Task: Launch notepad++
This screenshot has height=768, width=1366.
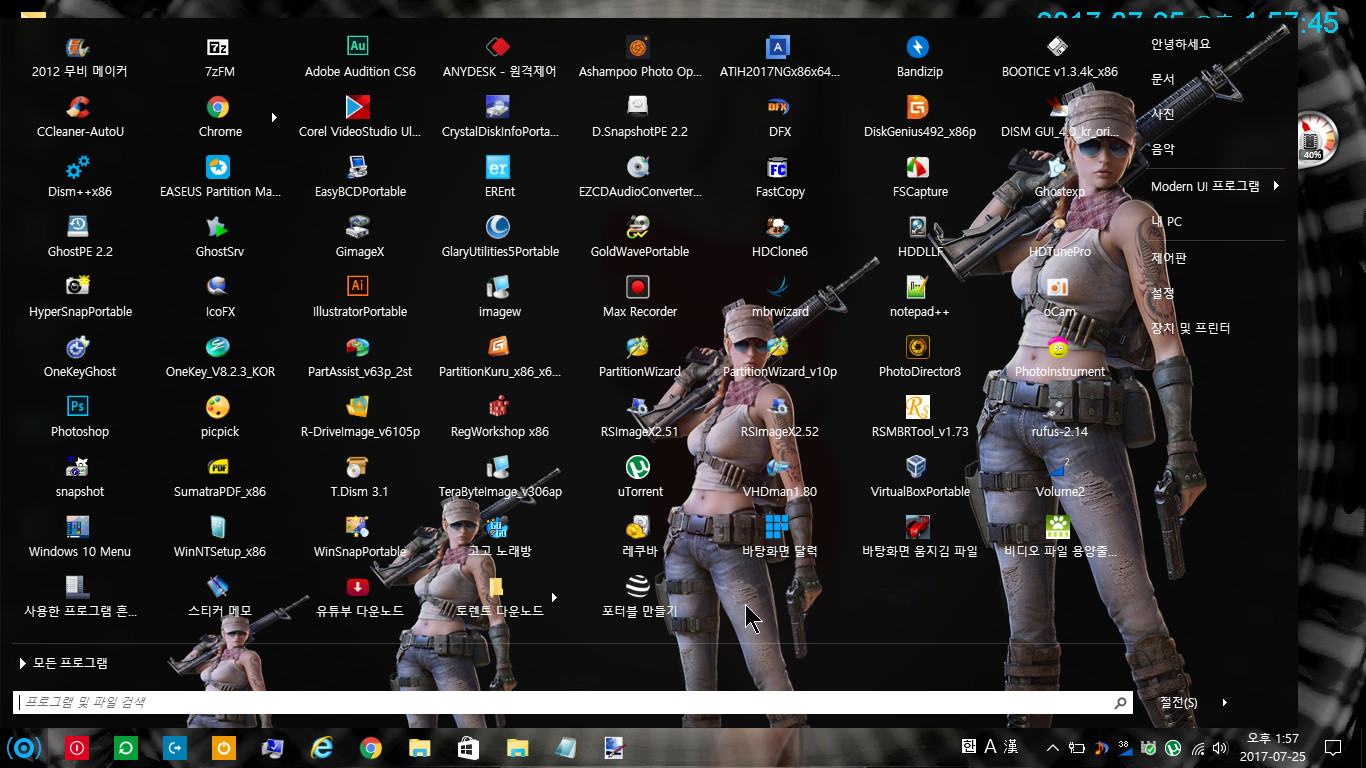Action: click(919, 298)
